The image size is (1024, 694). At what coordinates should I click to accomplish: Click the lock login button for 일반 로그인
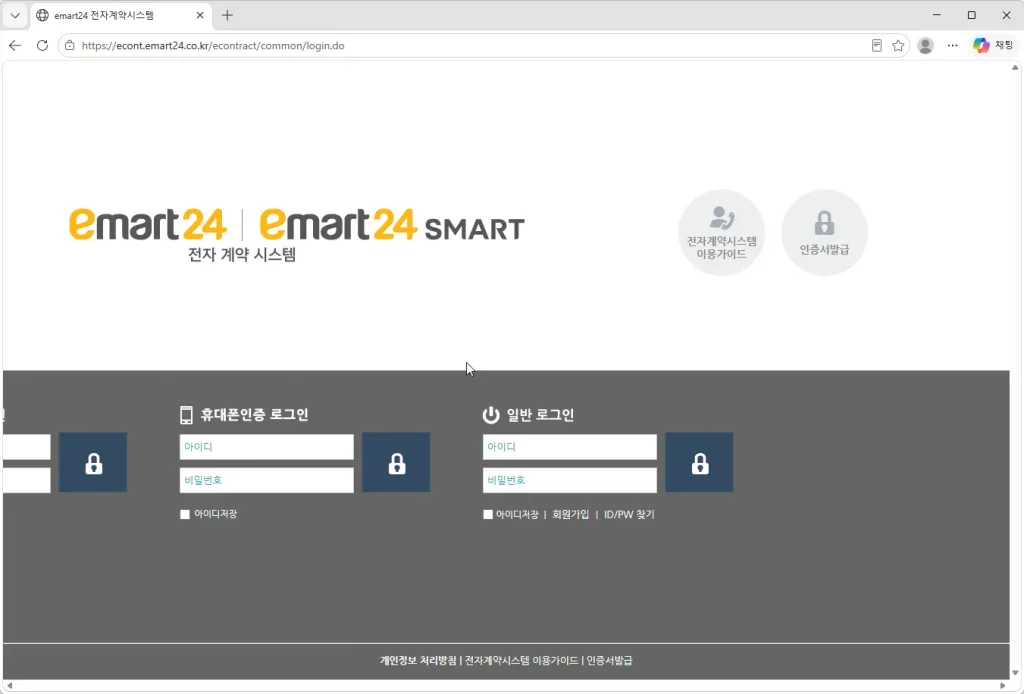(x=699, y=462)
